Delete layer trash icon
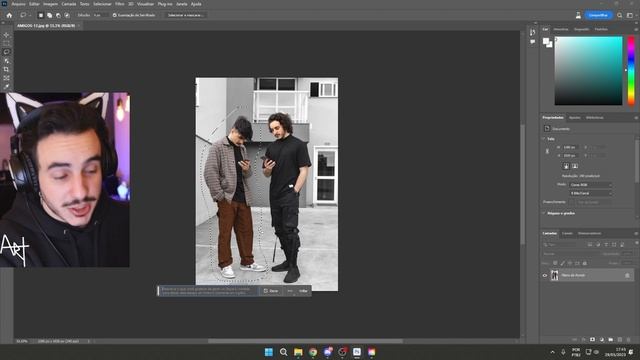This screenshot has width=640, height=360. pyautogui.click(x=629, y=340)
